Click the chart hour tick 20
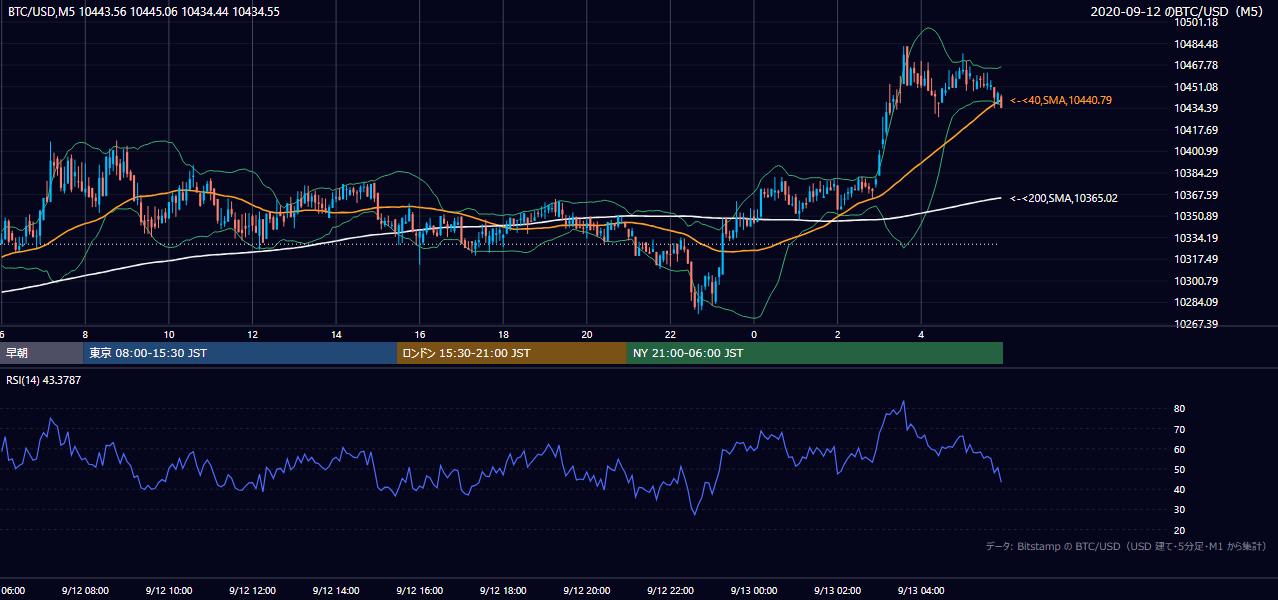The width and height of the screenshot is (1278, 600). point(587,335)
